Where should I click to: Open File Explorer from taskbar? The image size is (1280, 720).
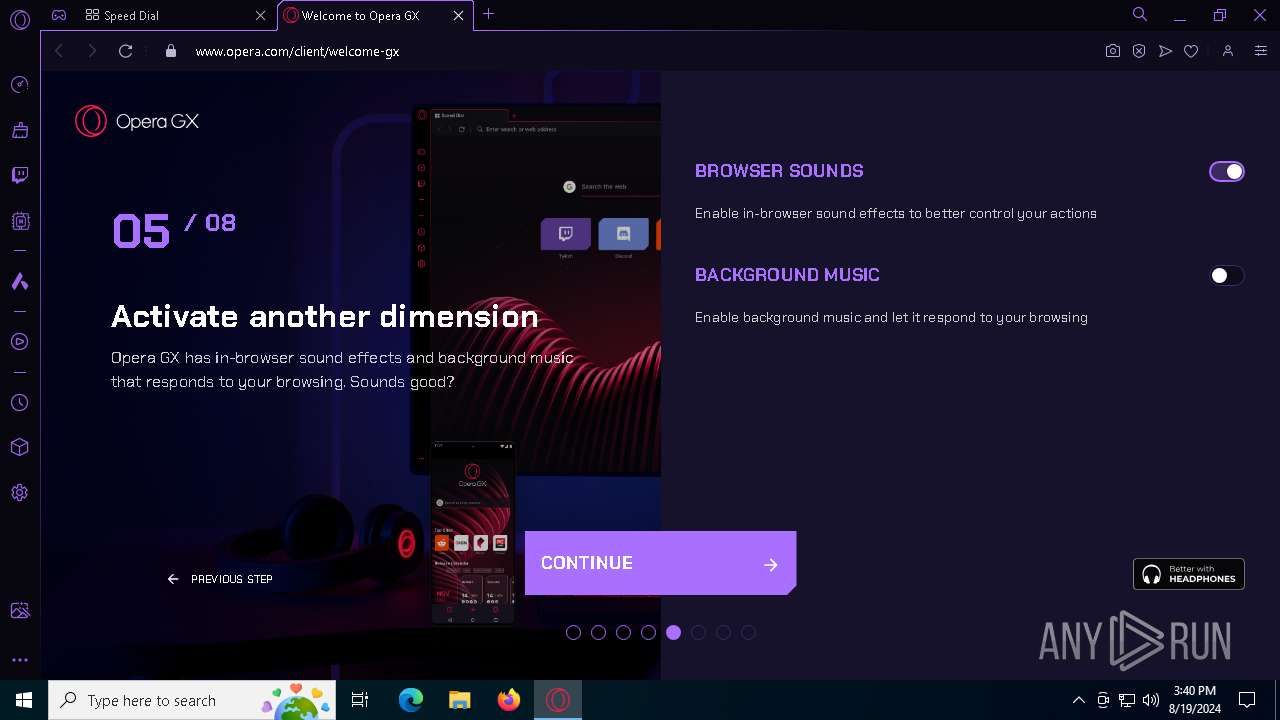click(460, 700)
